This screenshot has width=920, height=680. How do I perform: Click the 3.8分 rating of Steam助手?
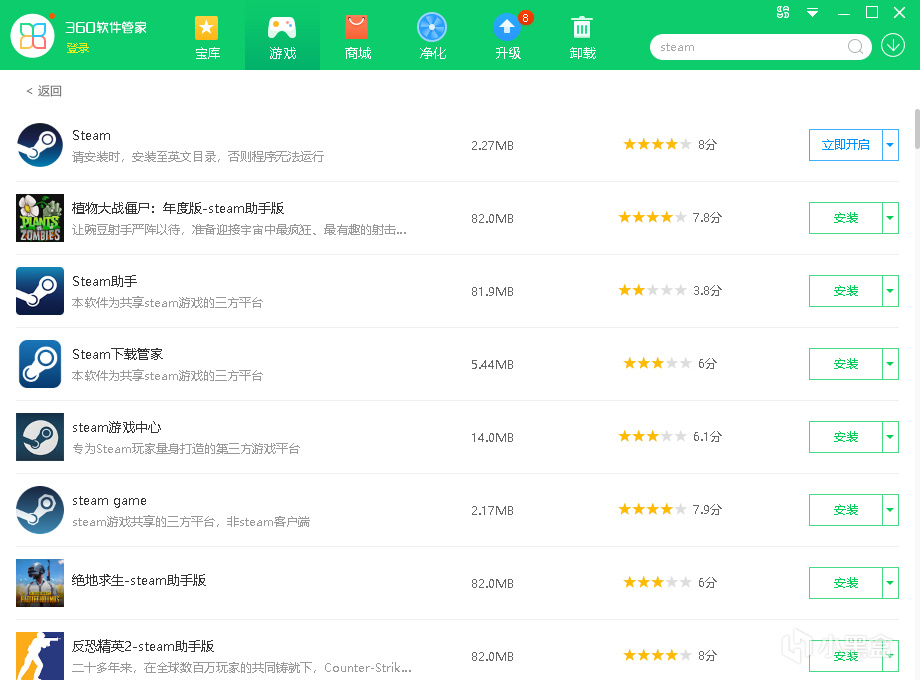click(x=670, y=290)
